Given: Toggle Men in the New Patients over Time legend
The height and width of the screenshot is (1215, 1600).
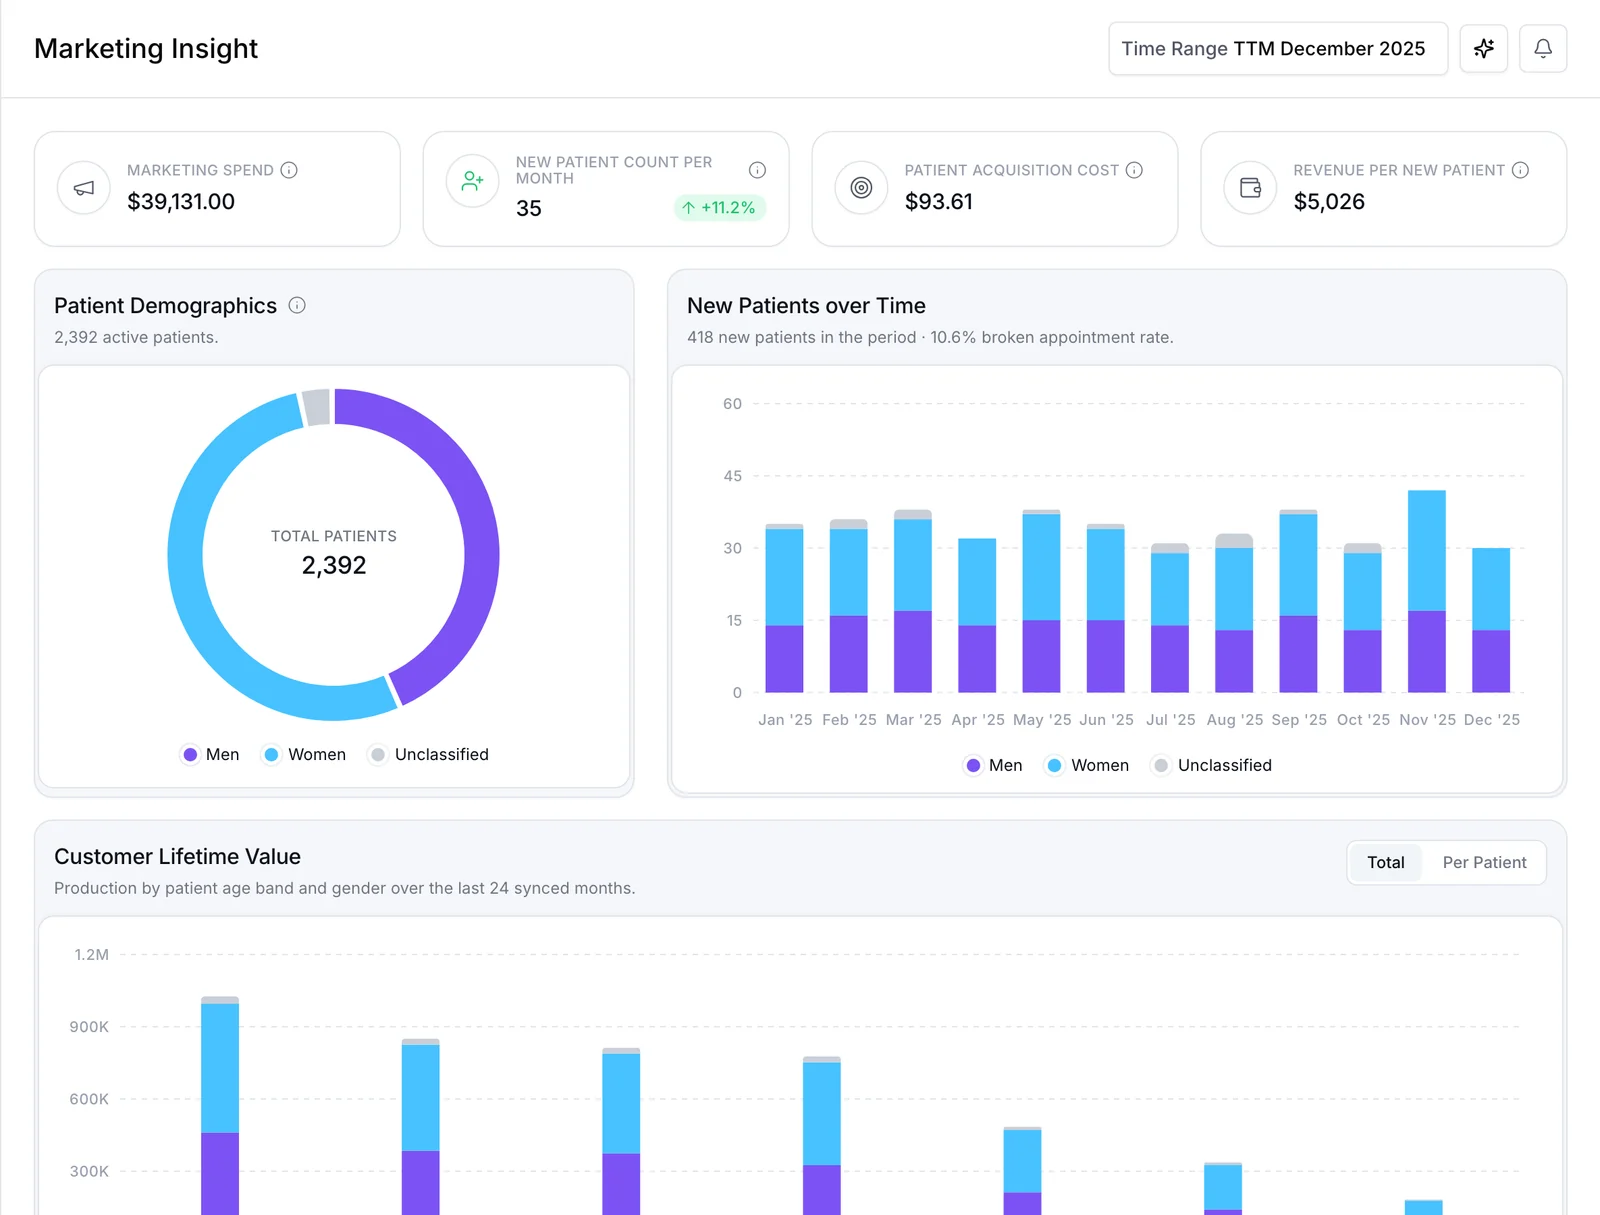Looking at the screenshot, I should (994, 765).
